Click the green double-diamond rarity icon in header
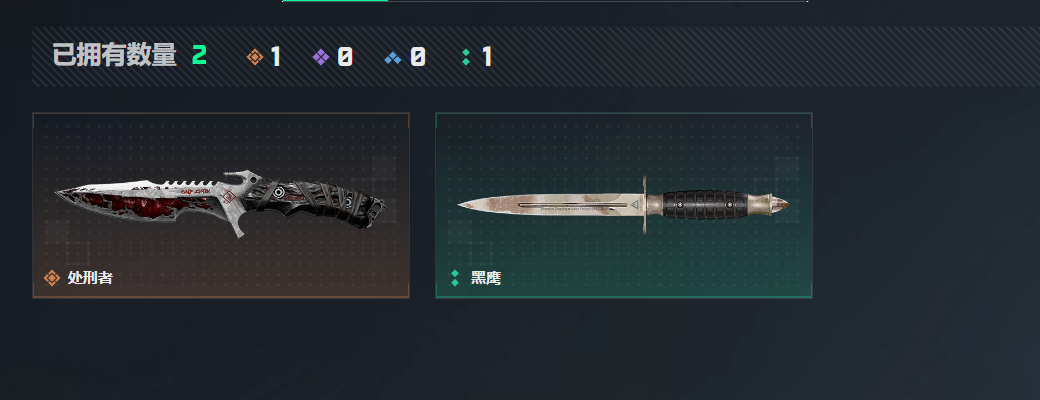The height and width of the screenshot is (400, 1040). [466, 57]
